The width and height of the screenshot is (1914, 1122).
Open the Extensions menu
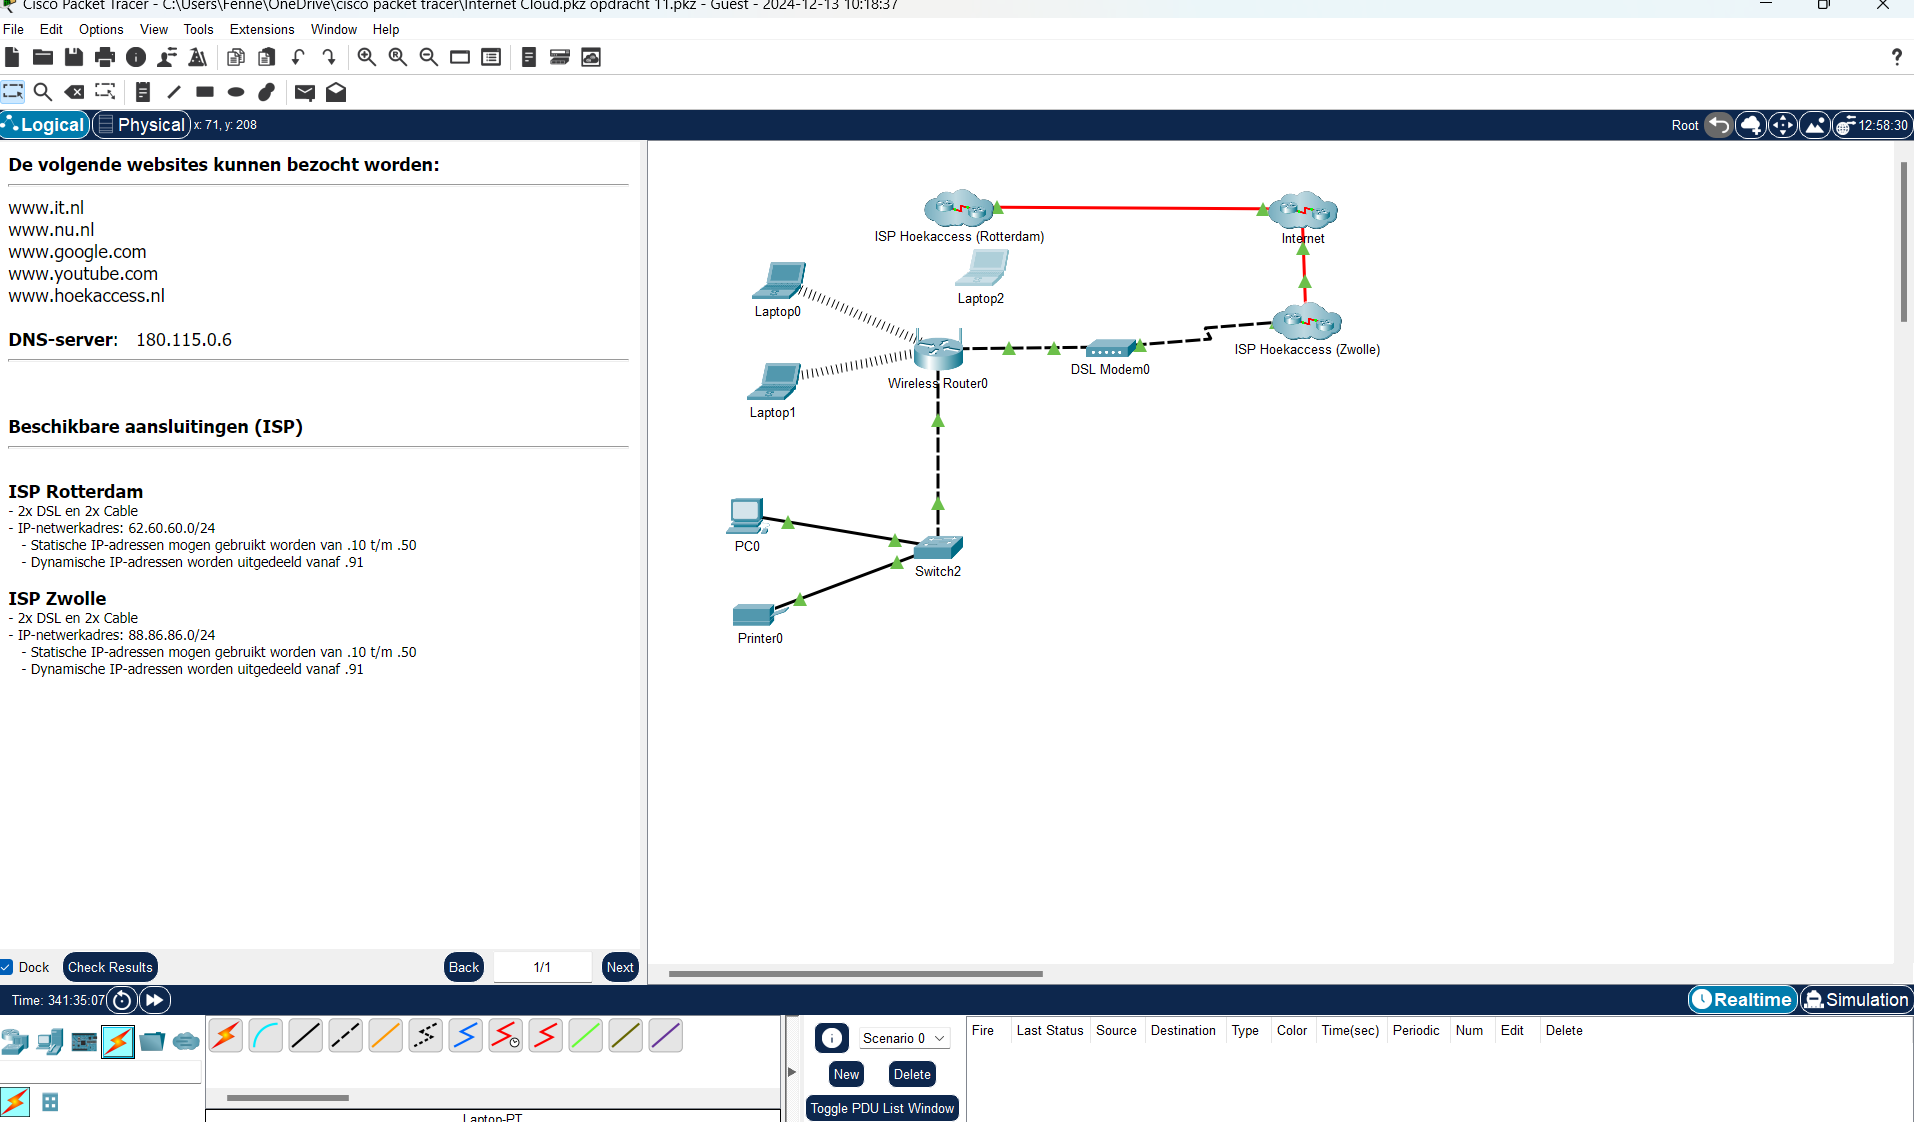(261, 29)
